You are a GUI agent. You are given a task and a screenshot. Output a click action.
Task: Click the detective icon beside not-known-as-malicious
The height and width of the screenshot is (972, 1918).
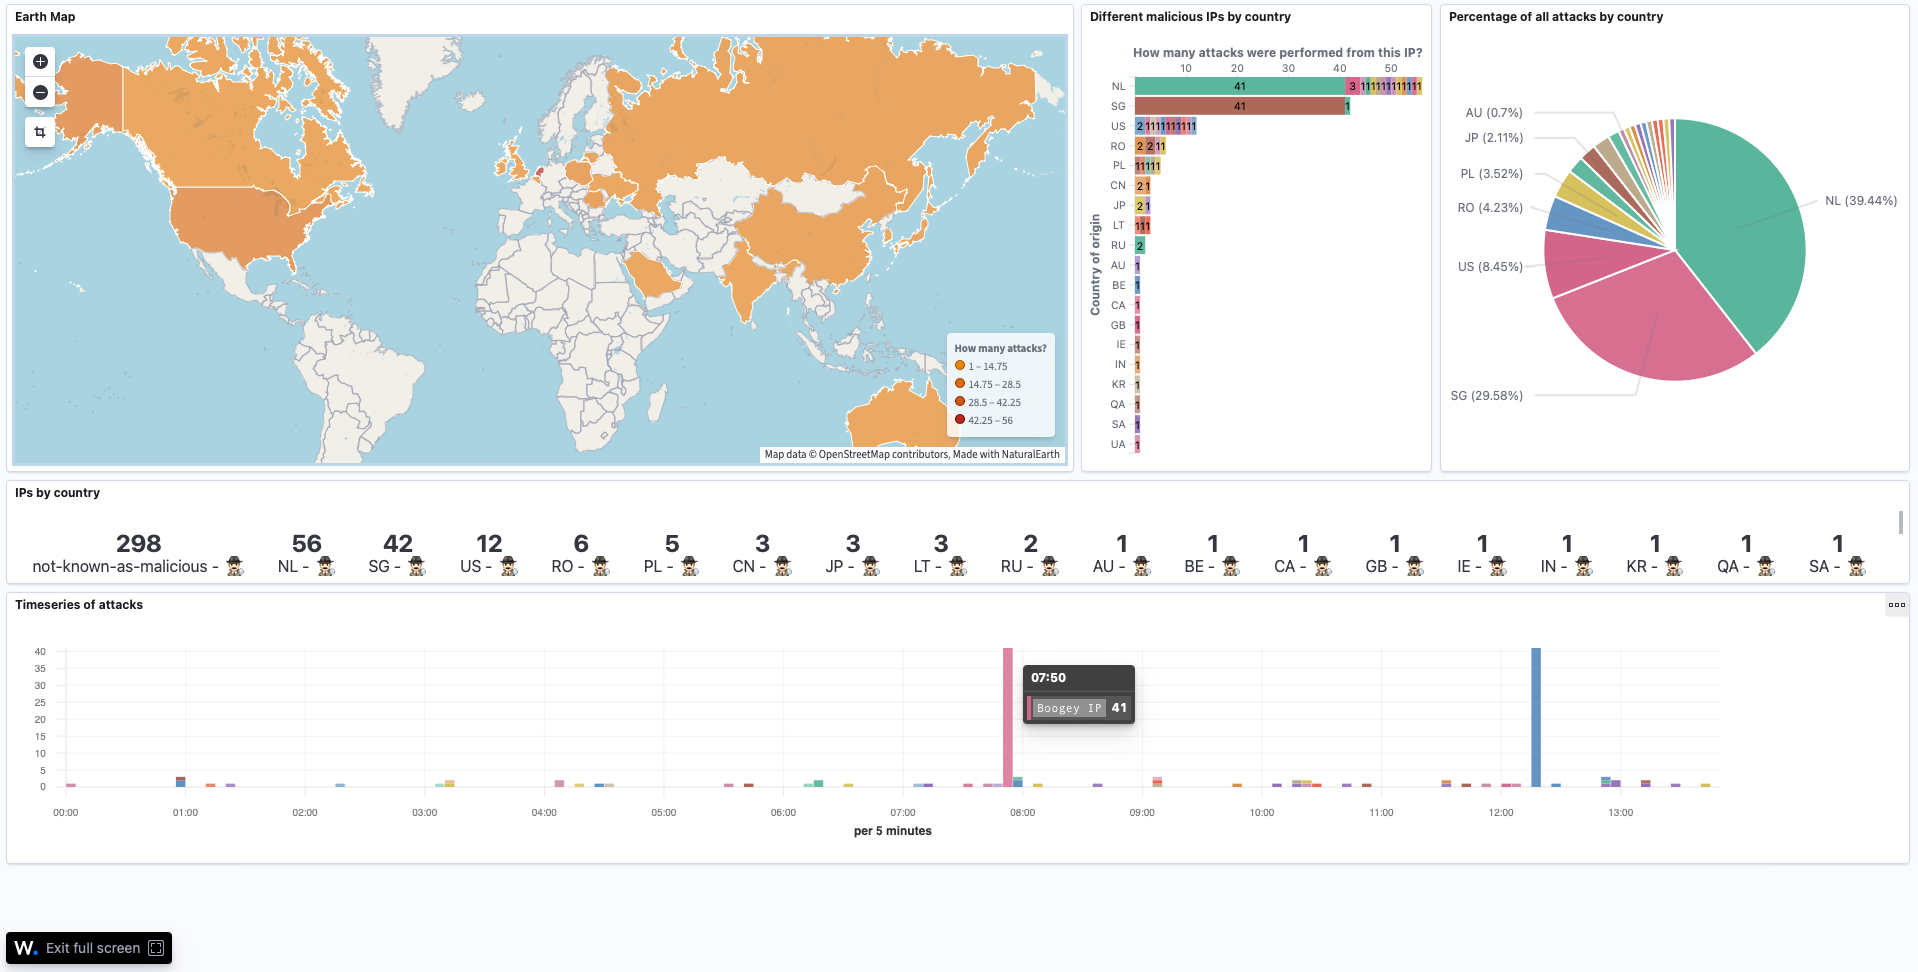click(x=236, y=566)
